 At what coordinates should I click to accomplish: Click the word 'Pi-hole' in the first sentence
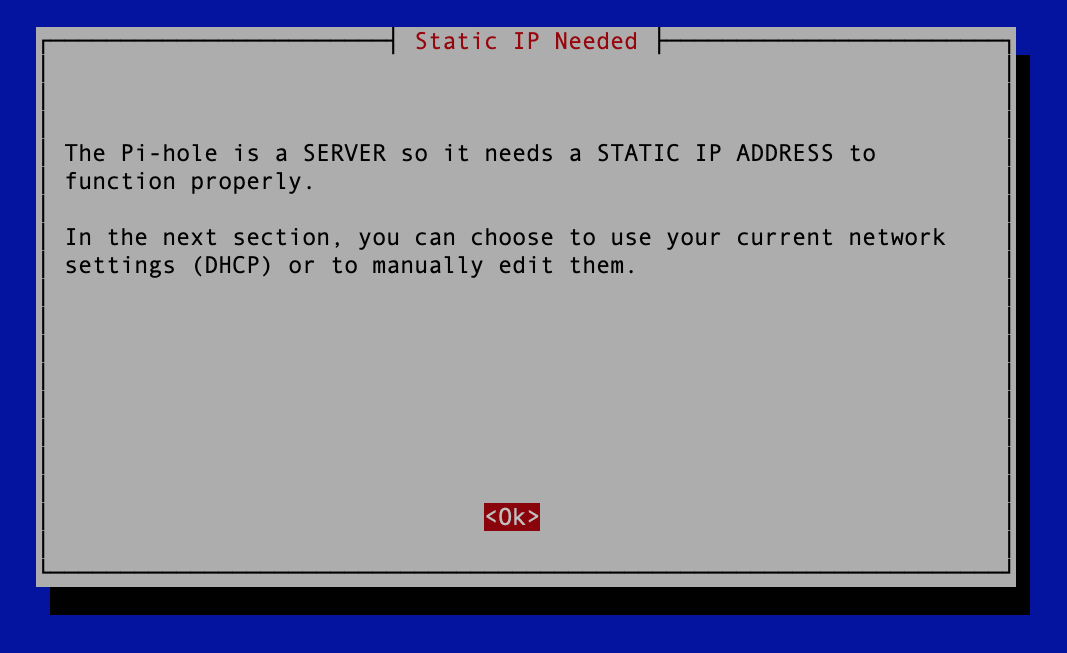(169, 153)
